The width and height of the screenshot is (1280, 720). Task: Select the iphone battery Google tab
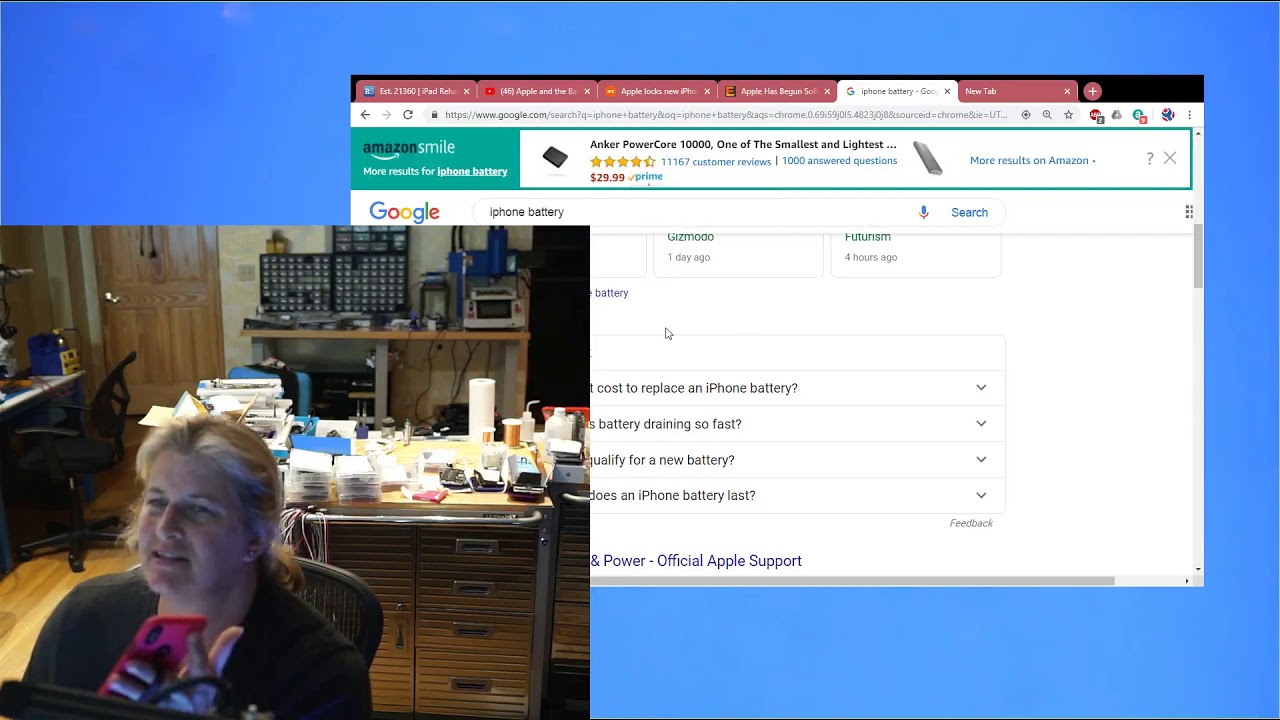click(x=896, y=91)
